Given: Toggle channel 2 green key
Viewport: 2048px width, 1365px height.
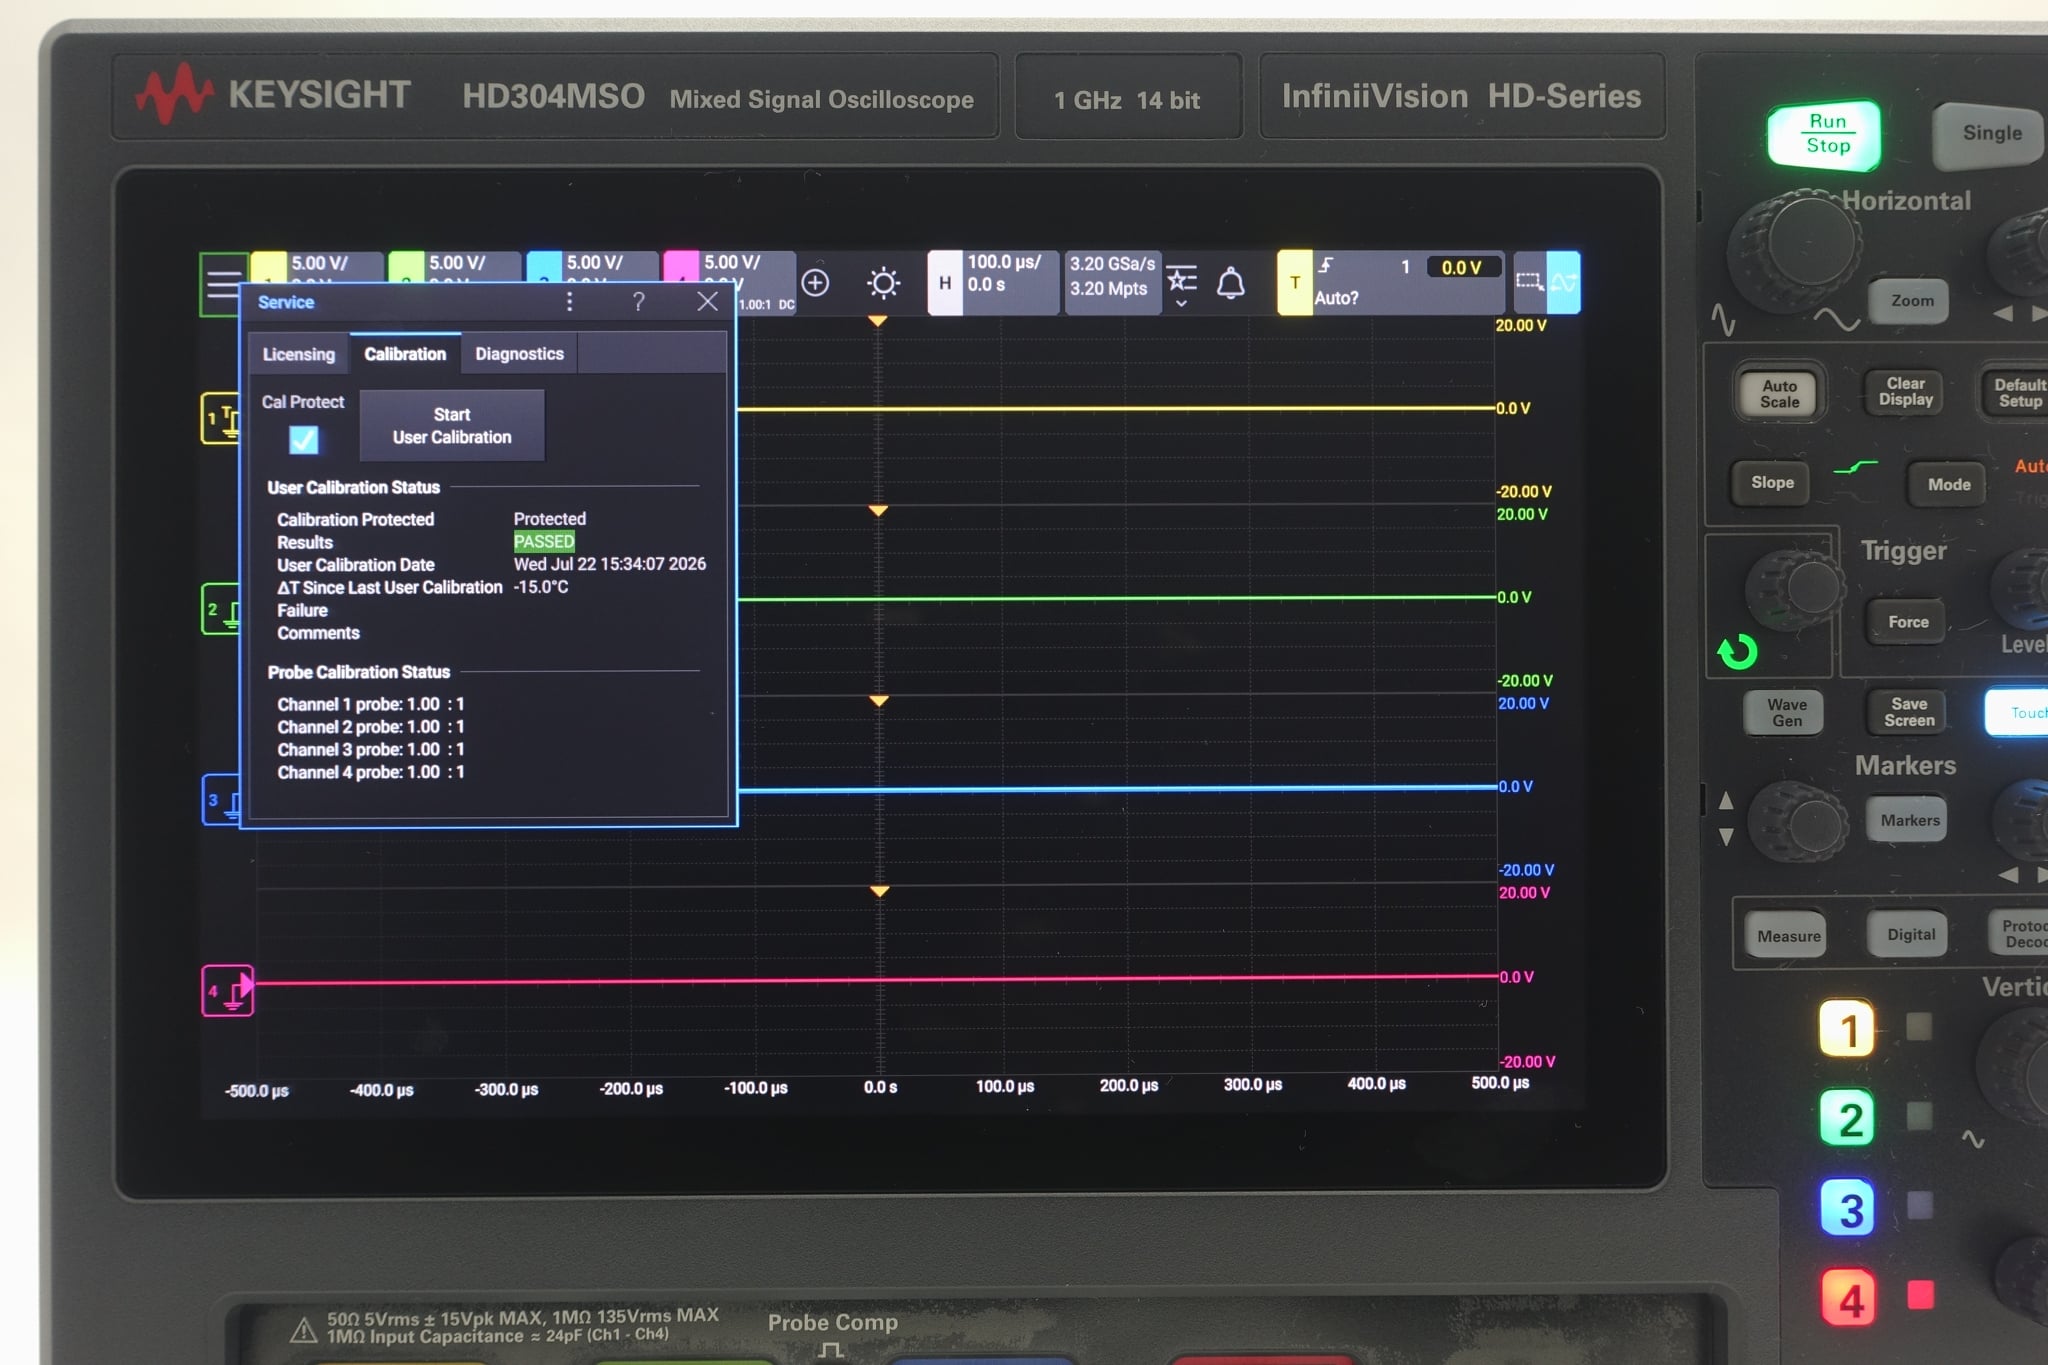Looking at the screenshot, I should point(1849,1119).
